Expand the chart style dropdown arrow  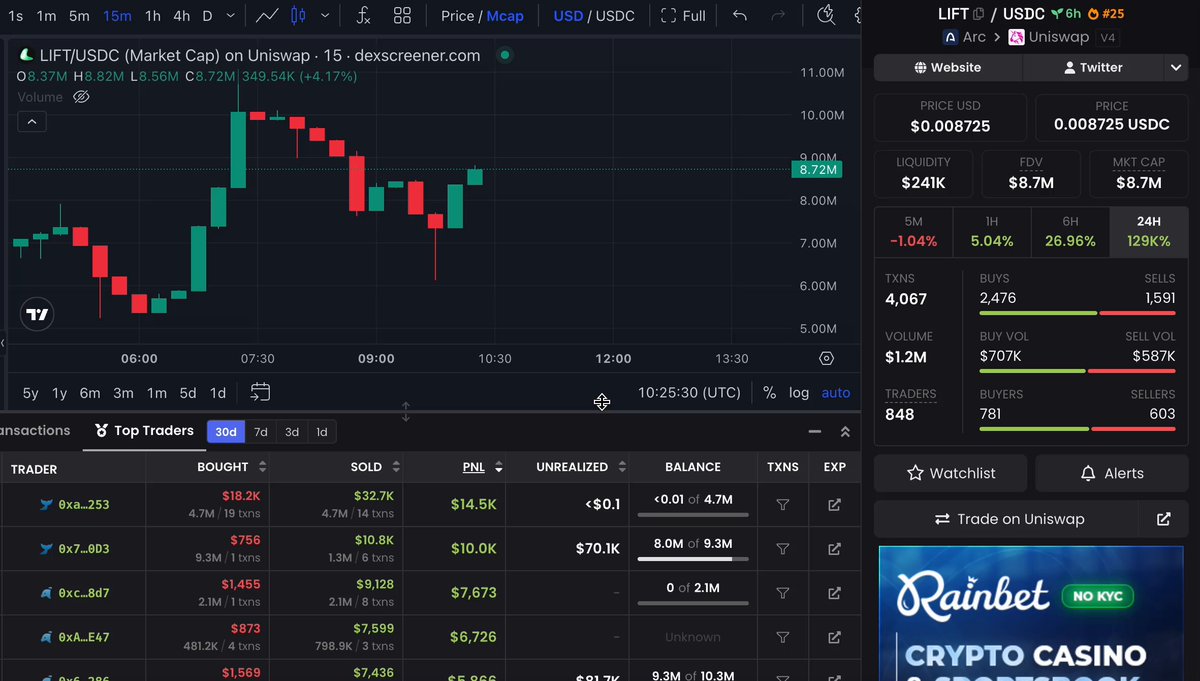(x=325, y=16)
